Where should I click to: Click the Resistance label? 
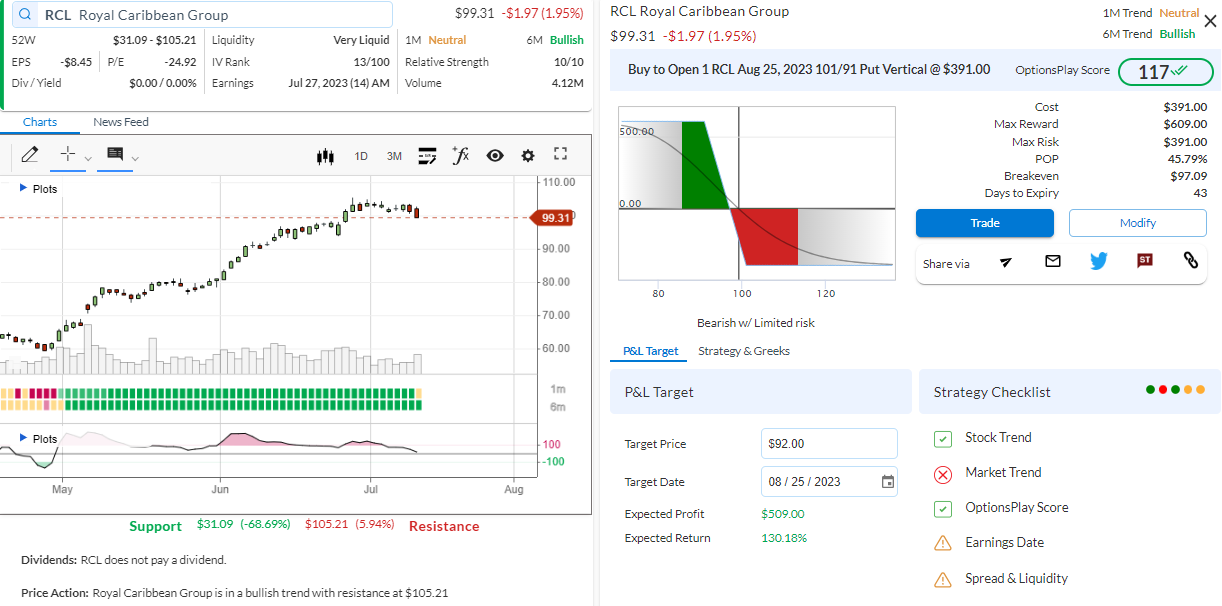[444, 526]
